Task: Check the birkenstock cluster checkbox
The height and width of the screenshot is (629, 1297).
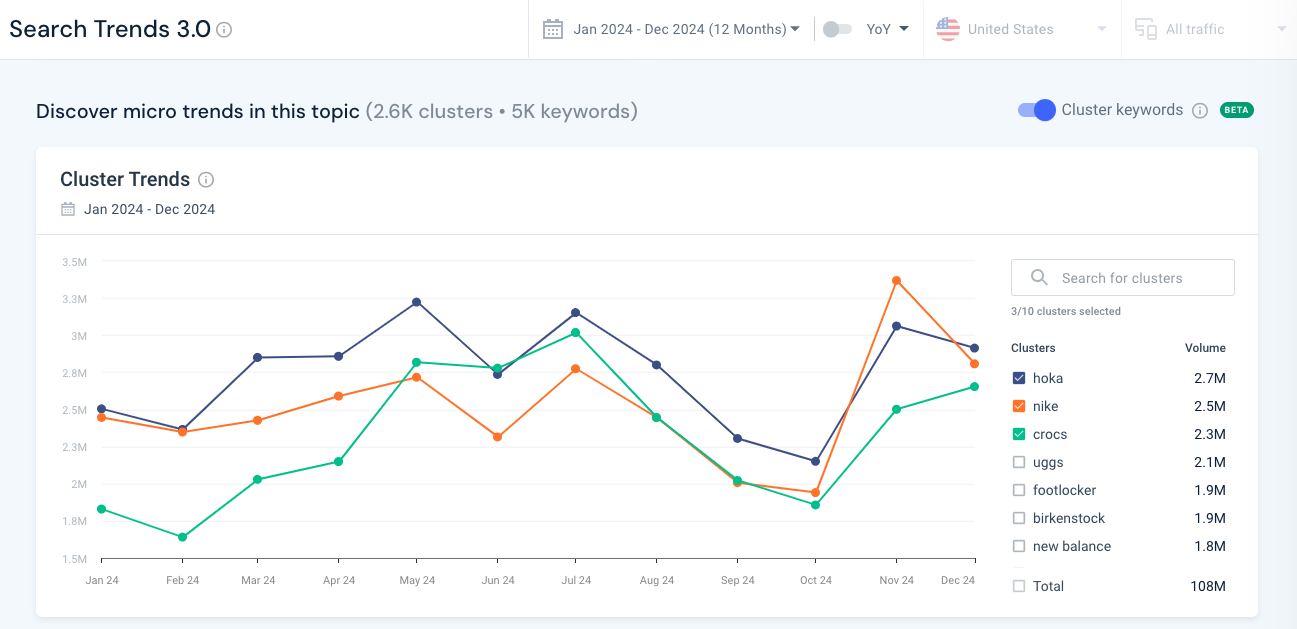Action: pyautogui.click(x=1019, y=518)
